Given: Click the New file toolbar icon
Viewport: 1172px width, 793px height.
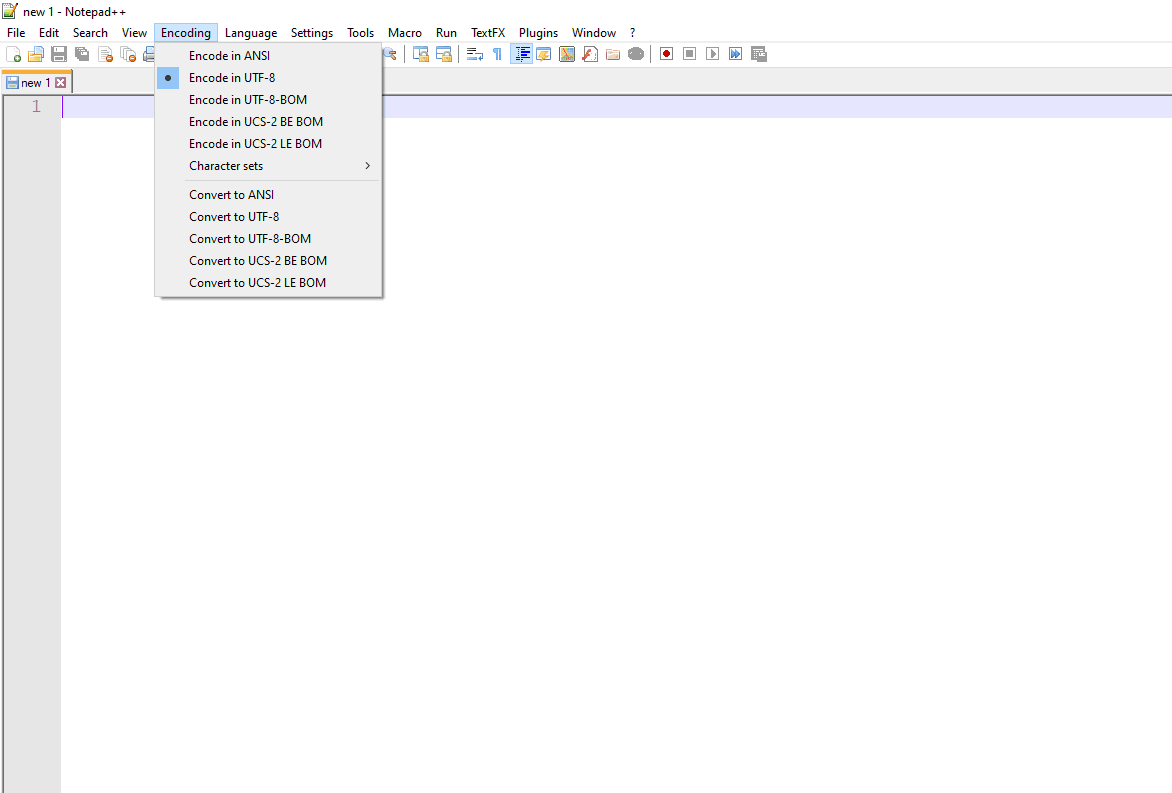Looking at the screenshot, I should [13, 54].
